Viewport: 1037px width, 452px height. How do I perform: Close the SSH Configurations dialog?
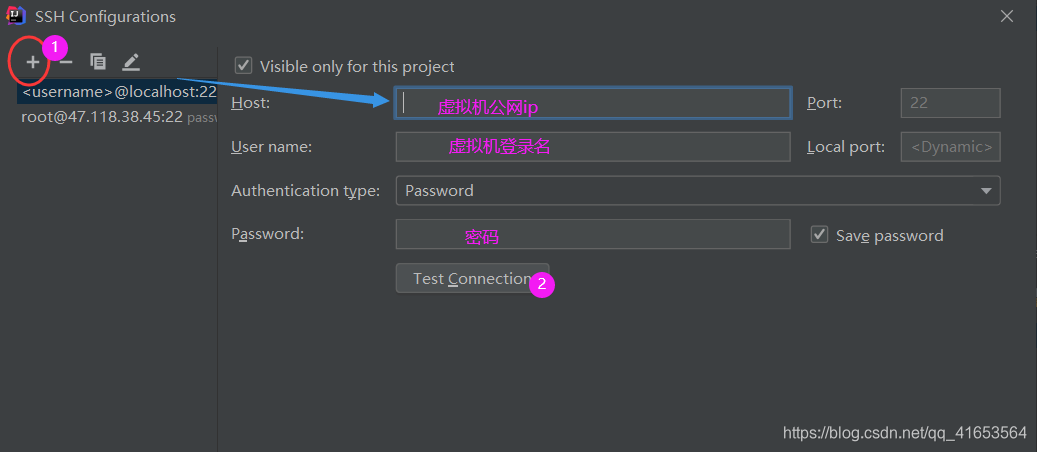[1007, 17]
